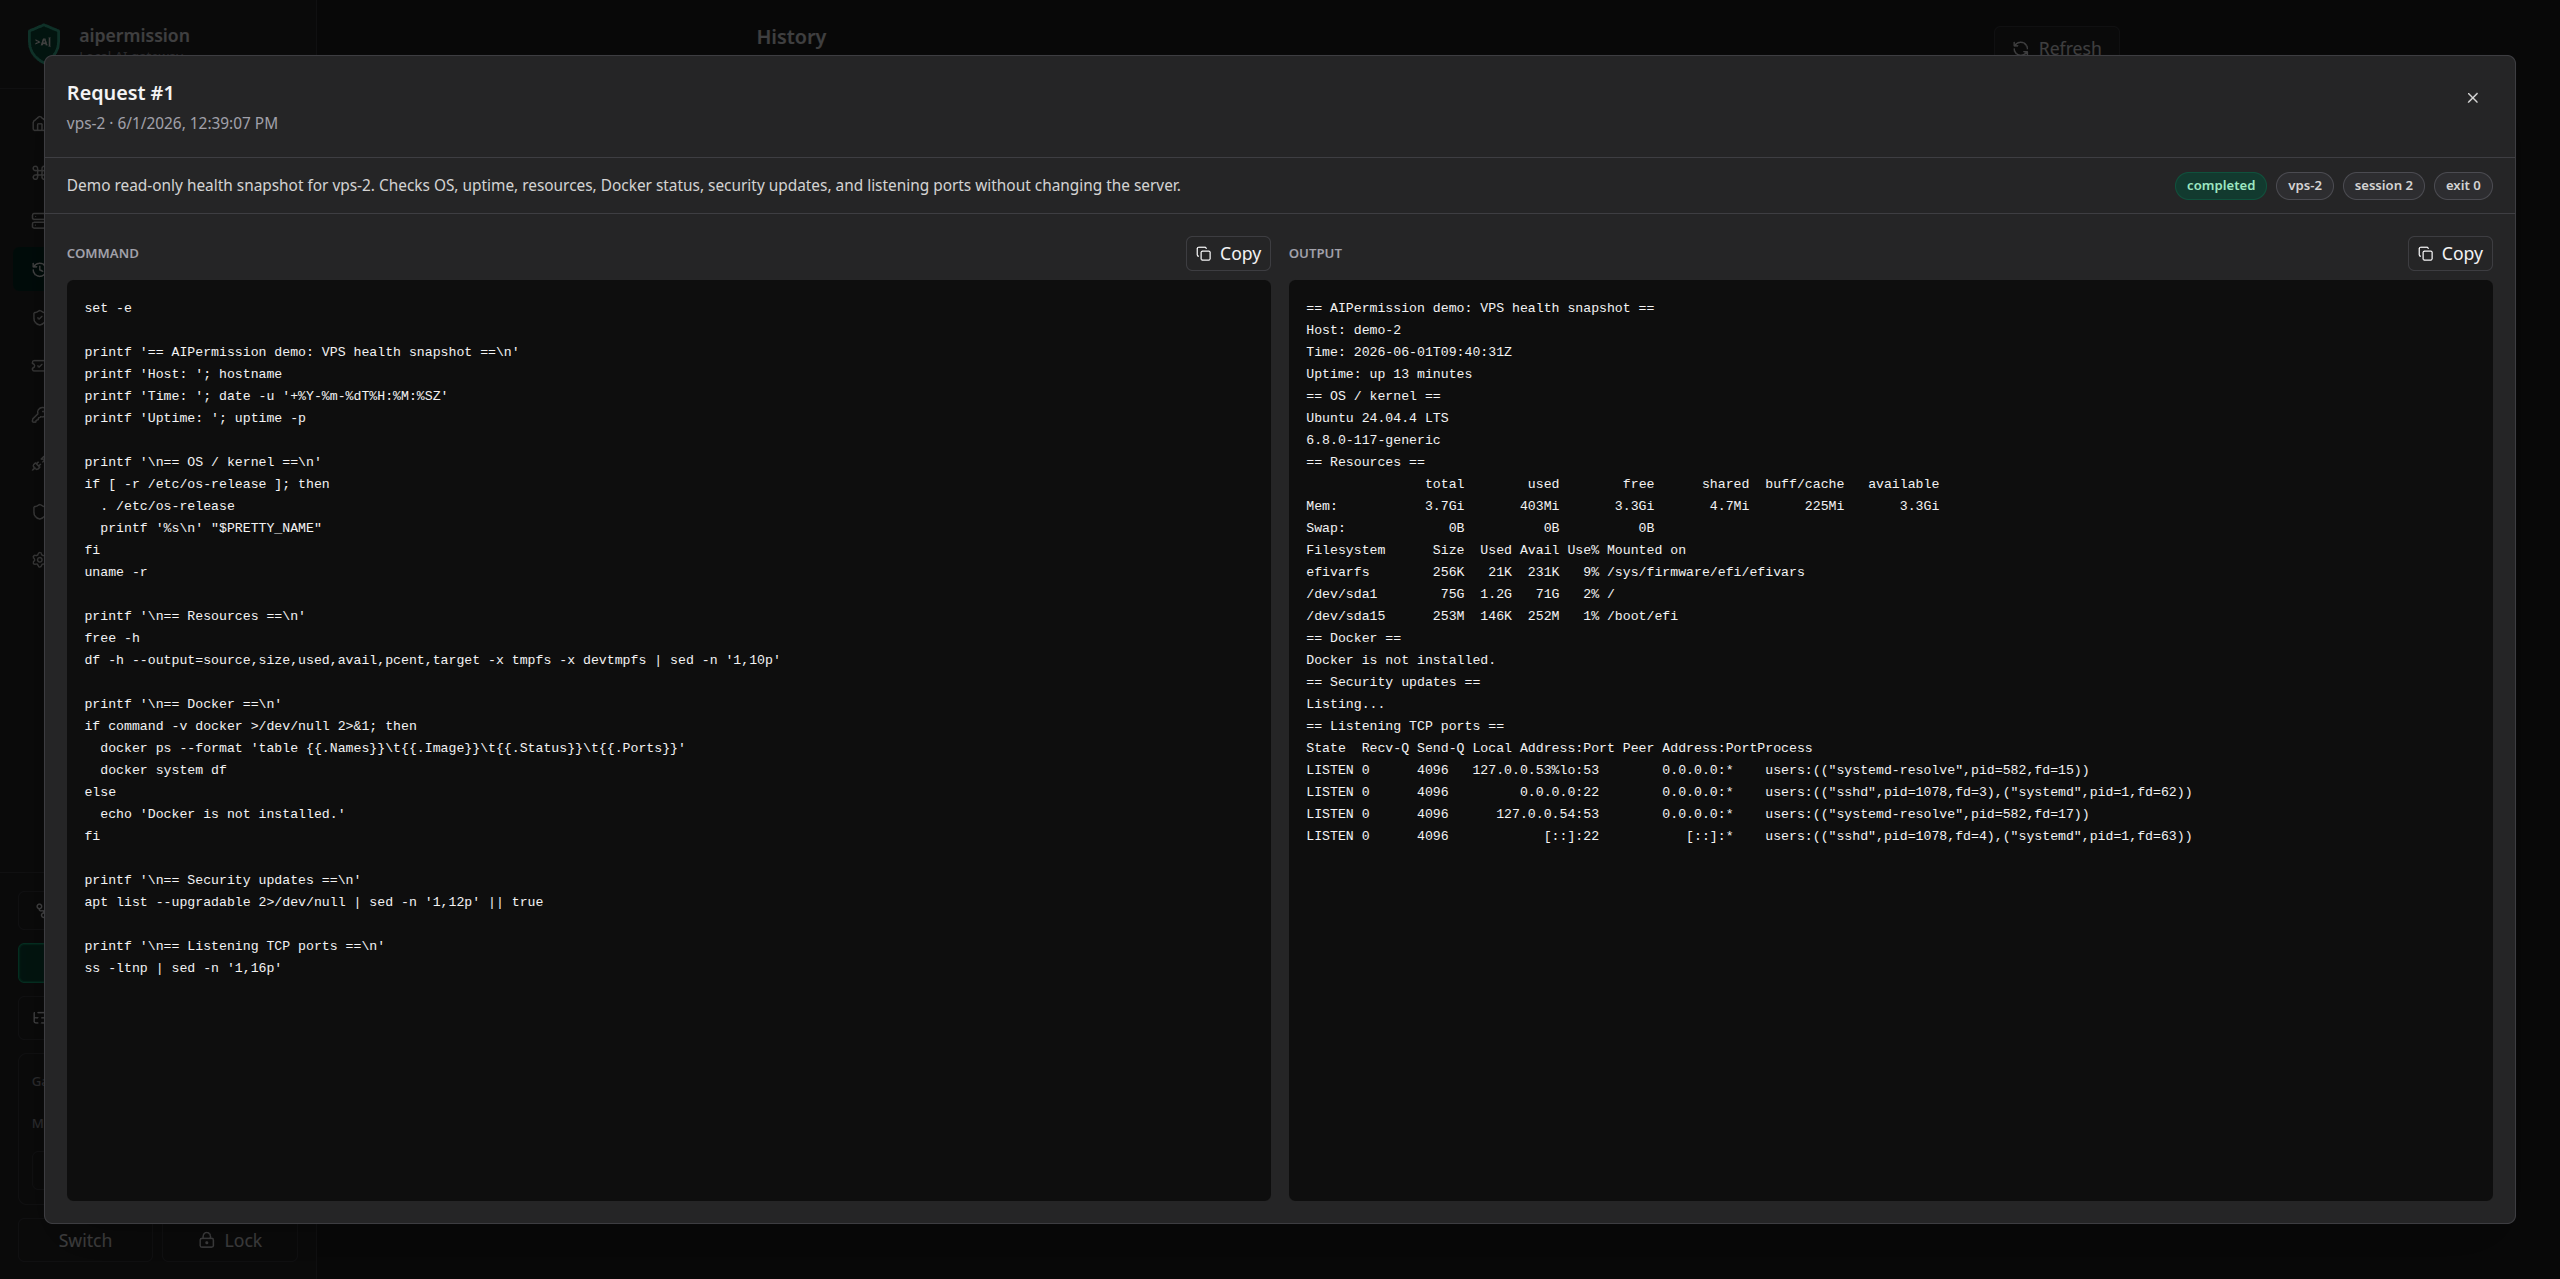
Task: Click the Request #1 title
Action: [x=120, y=93]
